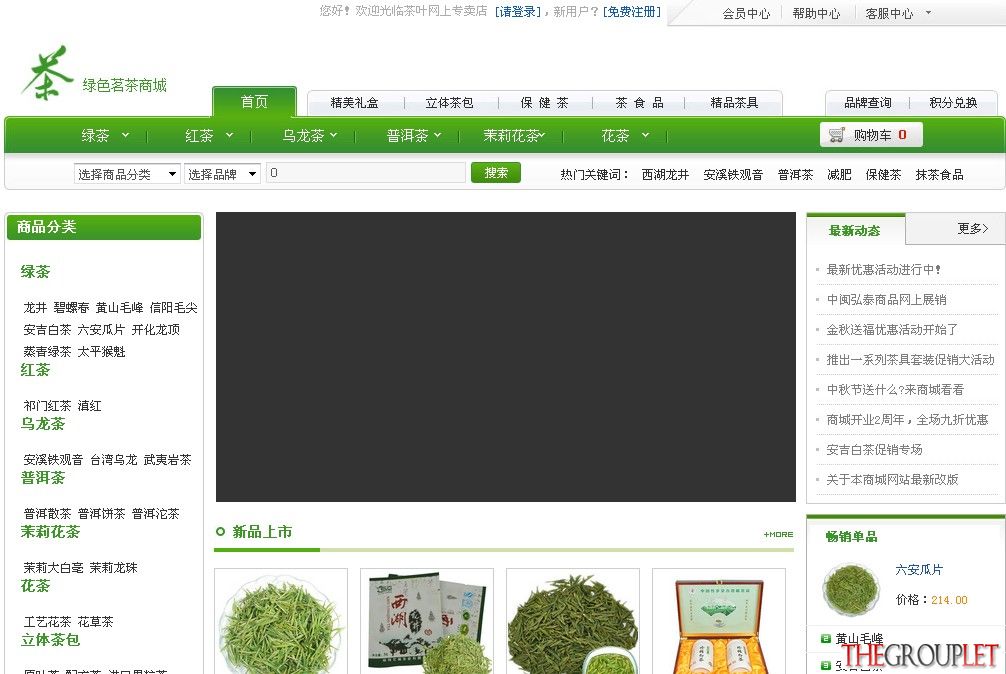1006x674 pixels.
Task: Select 黄山毛峰 in the sidebar
Action: pos(119,308)
